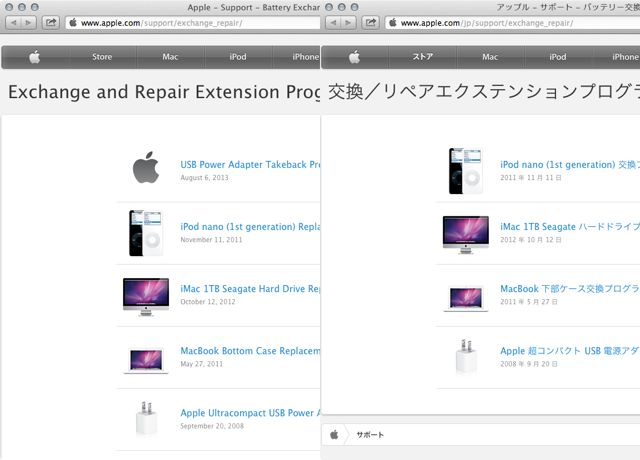Open iMac 1TB Seagate ハードドライブ link
The image size is (640, 460).
tap(570, 227)
